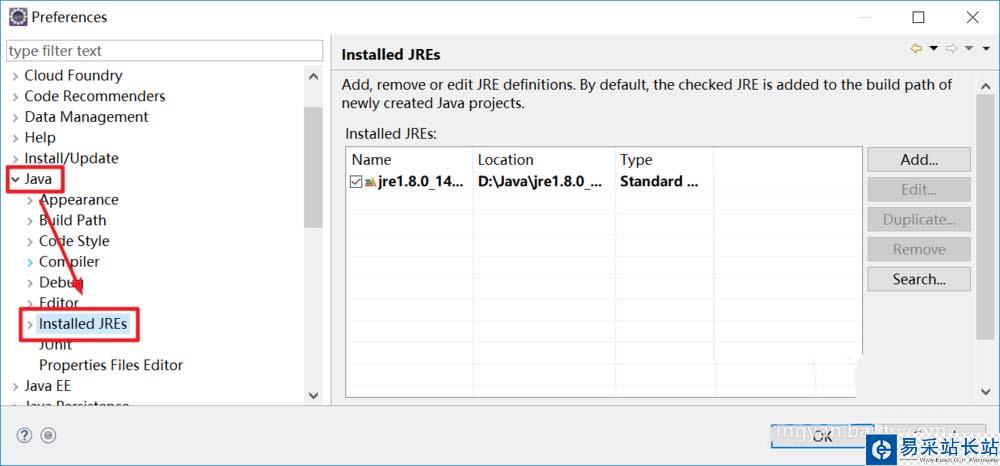Open the view menu dropdown arrow
1000x466 pixels.
pos(984,48)
